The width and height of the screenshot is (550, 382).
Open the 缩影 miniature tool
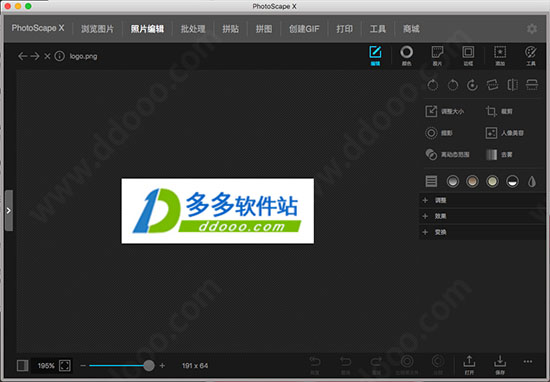pyautogui.click(x=439, y=133)
